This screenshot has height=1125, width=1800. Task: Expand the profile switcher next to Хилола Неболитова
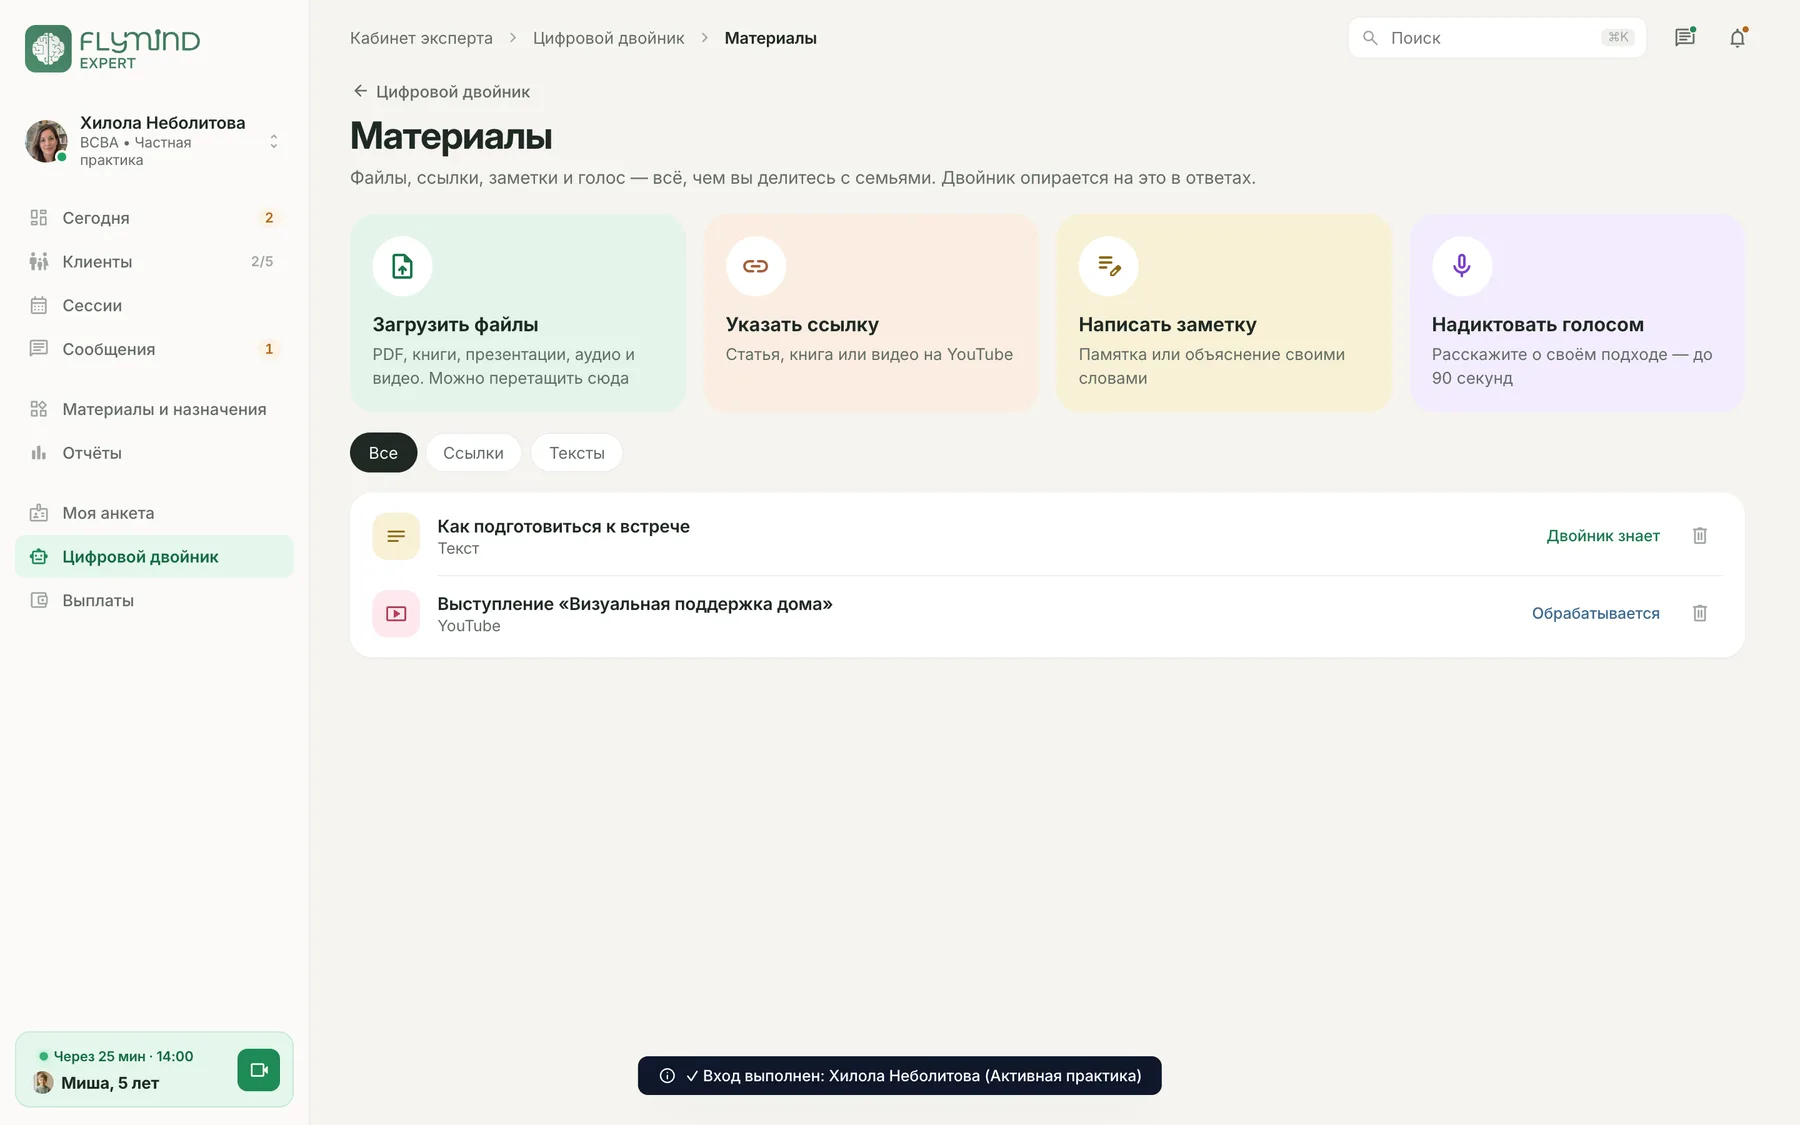(273, 142)
